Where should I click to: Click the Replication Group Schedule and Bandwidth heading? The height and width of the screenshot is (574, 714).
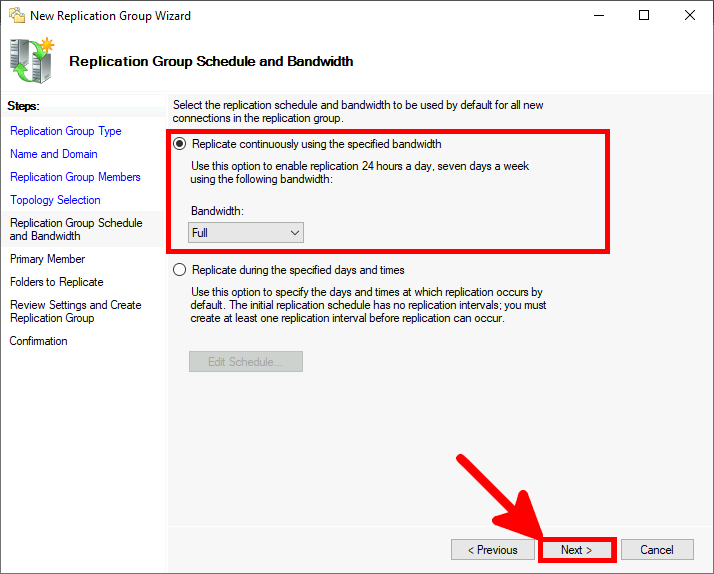point(211,61)
